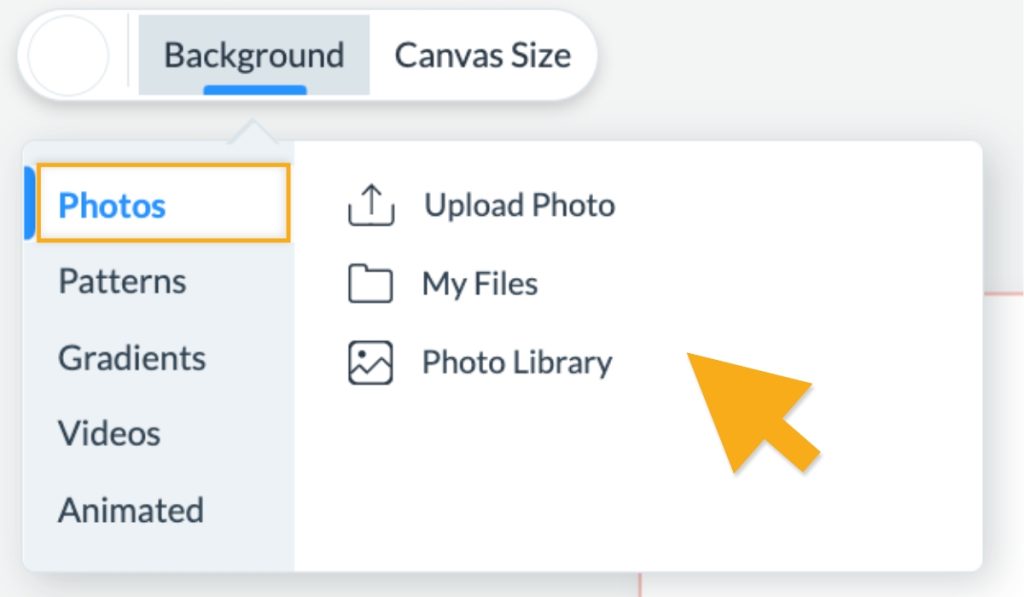Click the My Files folder icon
Viewport: 1024px width, 597px height.
[x=372, y=283]
